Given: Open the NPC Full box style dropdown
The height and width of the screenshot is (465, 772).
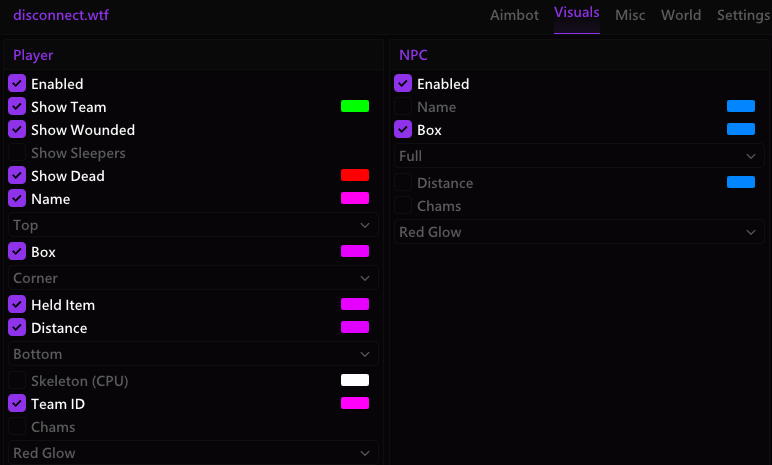Looking at the screenshot, I should [579, 156].
